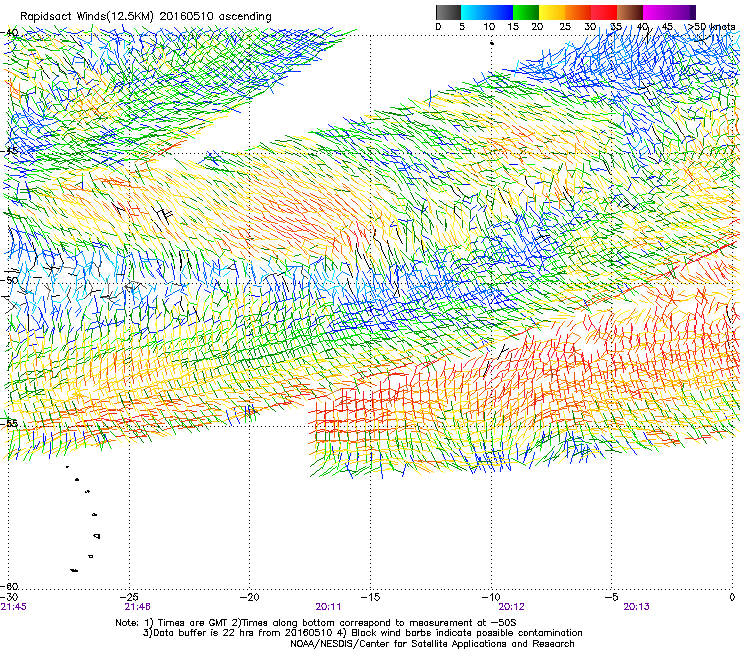Screen dimensions: 740x650
Task: Click the '45' label under the color scale
Action: (x=667, y=26)
